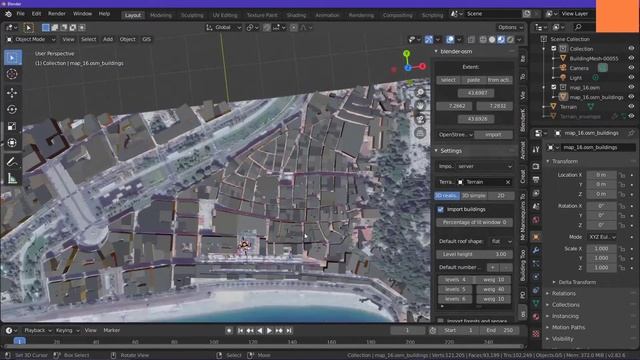640x360 pixels.
Task: Select the 3D Cursor tool
Action: 12,74
